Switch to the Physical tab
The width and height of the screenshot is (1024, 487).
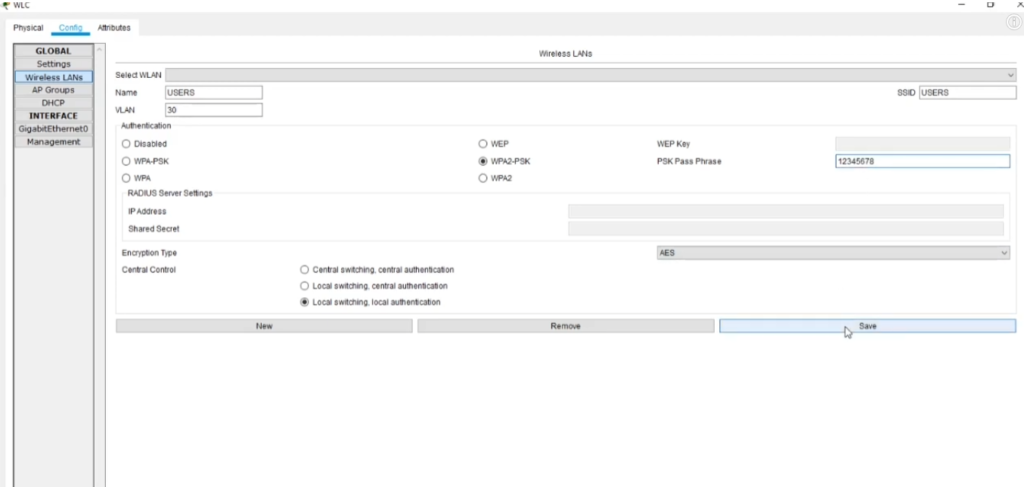[28, 28]
